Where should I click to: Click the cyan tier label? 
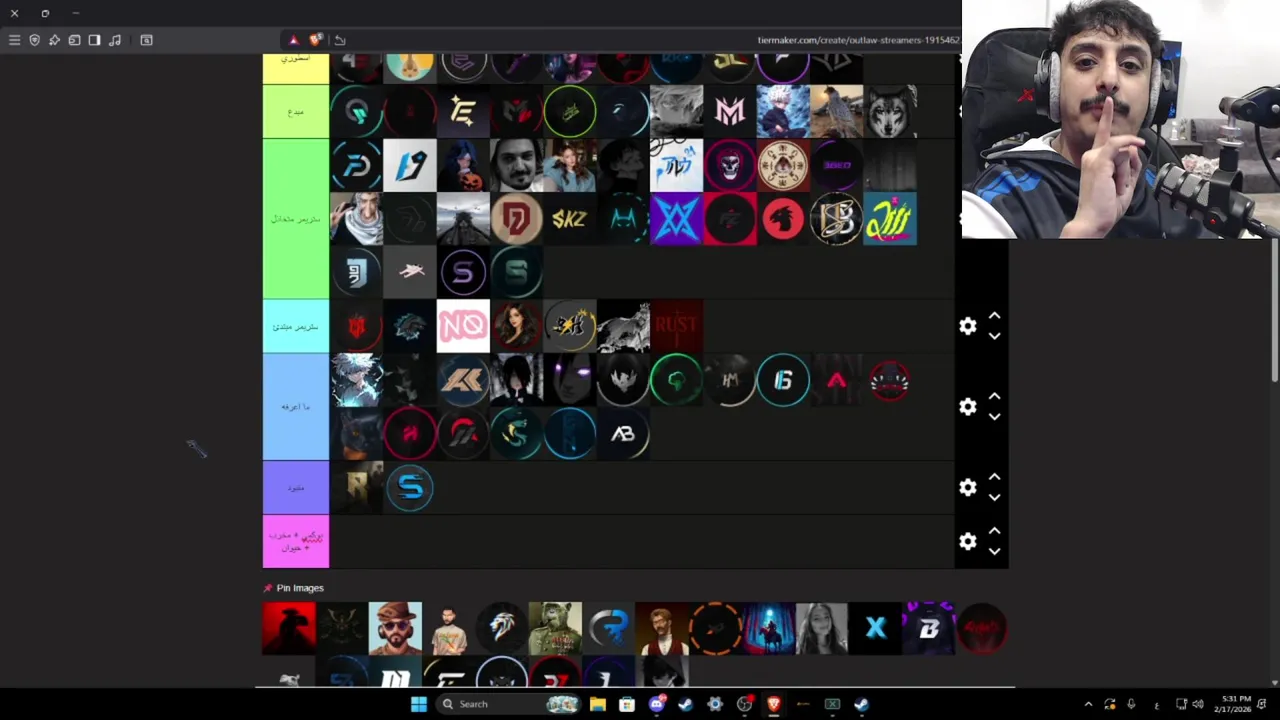pos(296,326)
